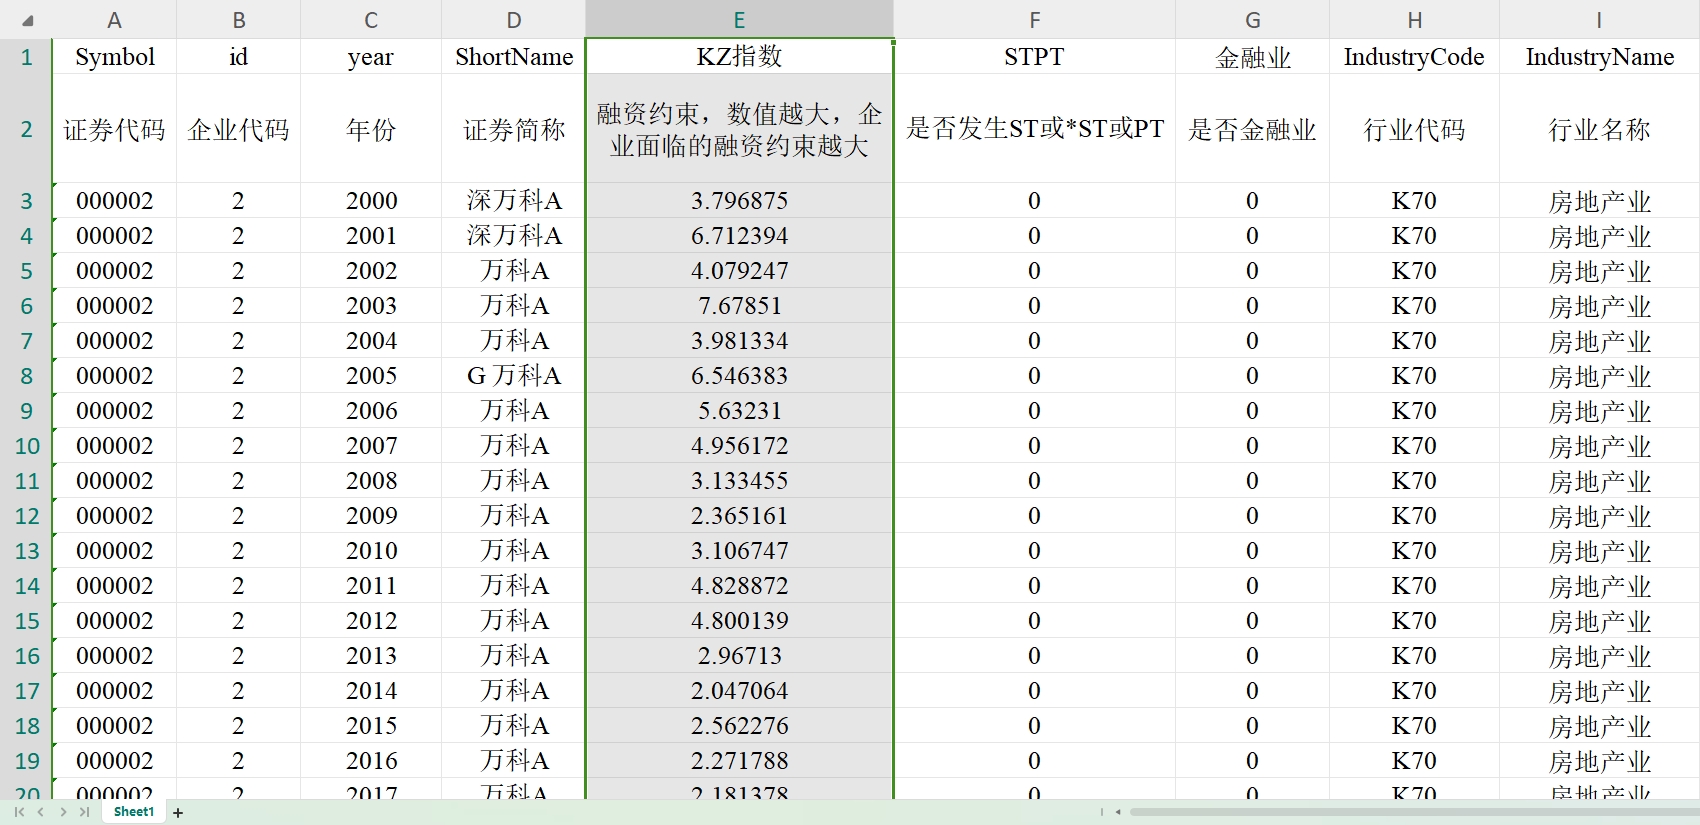This screenshot has height=825, width=1700.
Task: Click the scrollbar split handle
Action: (1102, 812)
